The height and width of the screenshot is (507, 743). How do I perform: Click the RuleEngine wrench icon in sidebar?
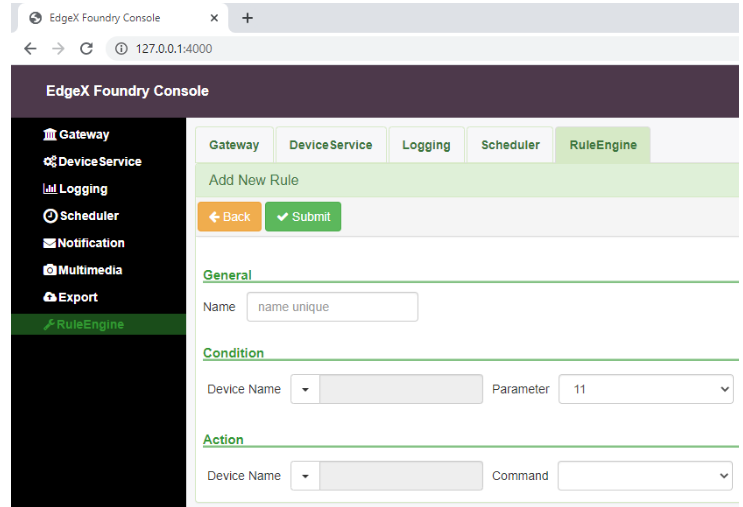coord(49,325)
